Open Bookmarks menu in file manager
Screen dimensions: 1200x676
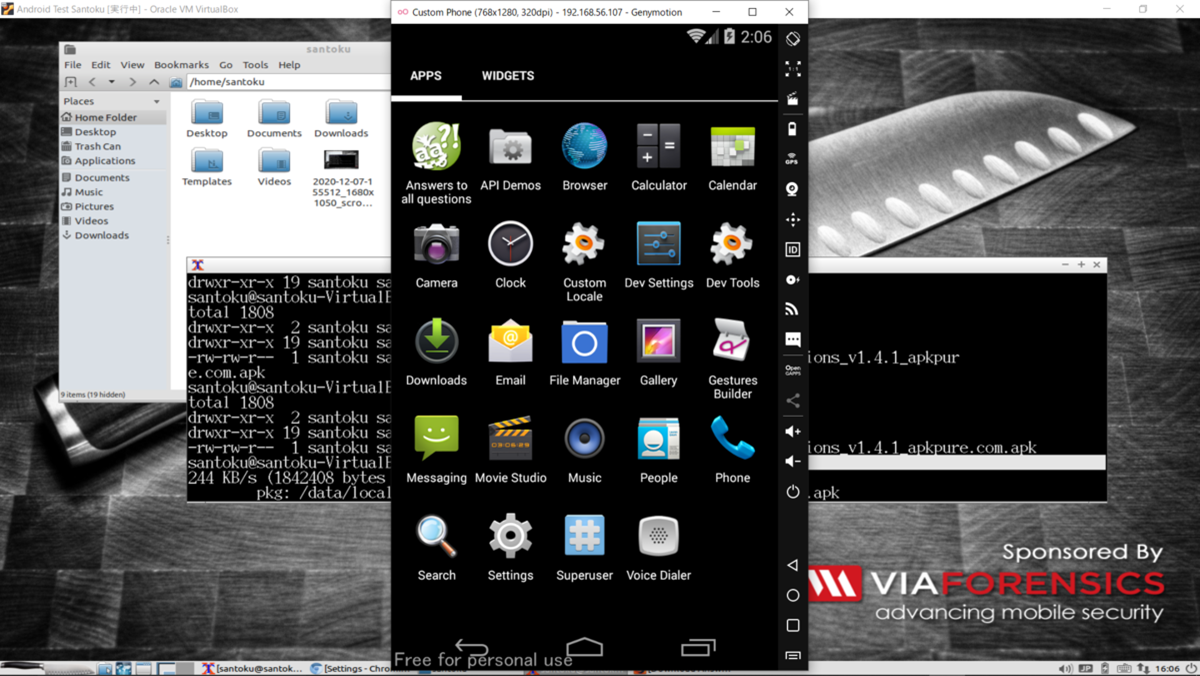[181, 65]
